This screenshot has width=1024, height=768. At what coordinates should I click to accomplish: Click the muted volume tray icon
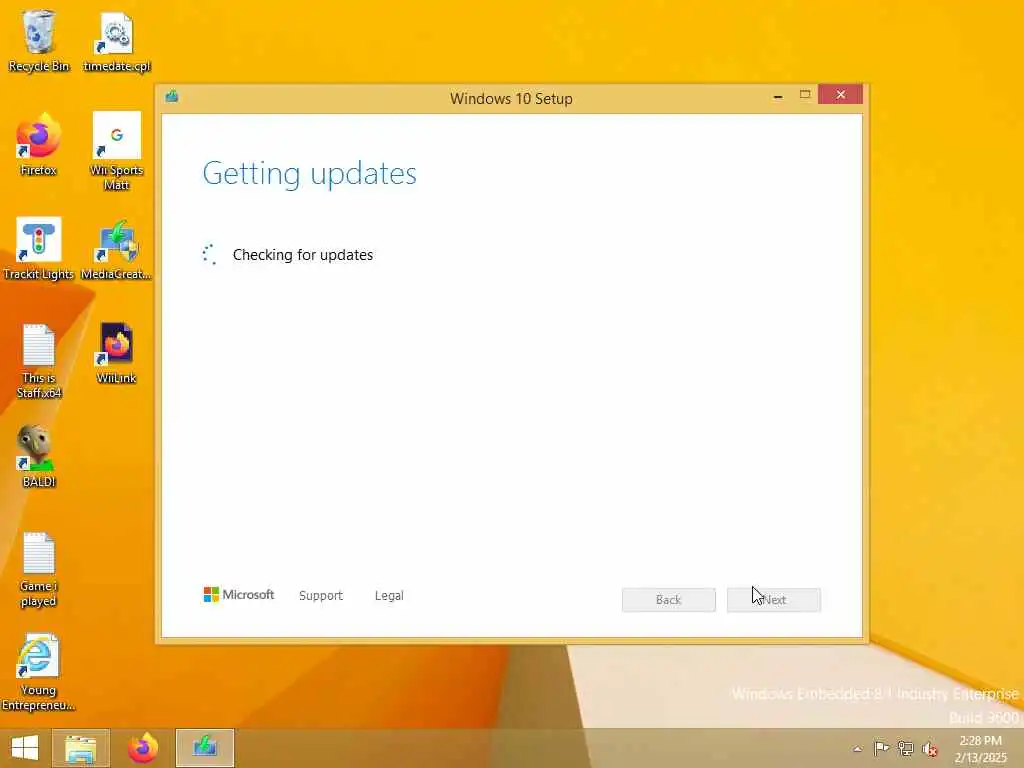point(929,748)
